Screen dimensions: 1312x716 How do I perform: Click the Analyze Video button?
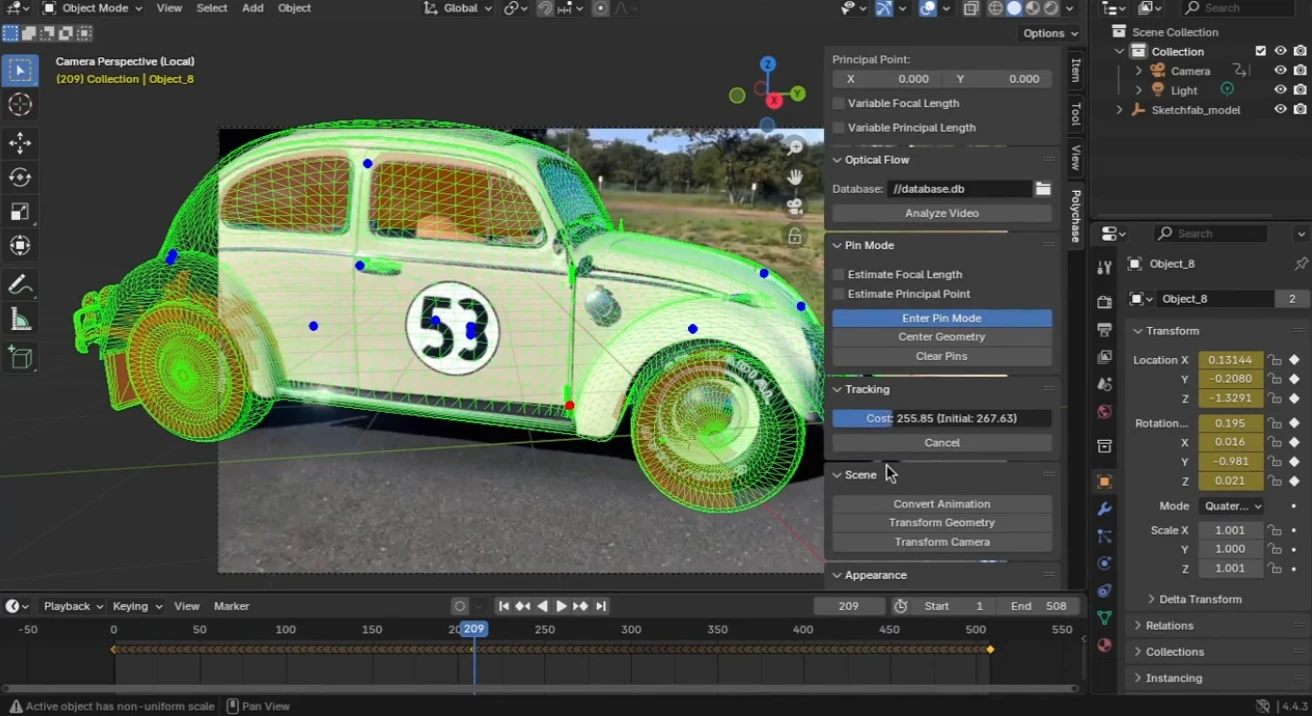[x=941, y=213]
